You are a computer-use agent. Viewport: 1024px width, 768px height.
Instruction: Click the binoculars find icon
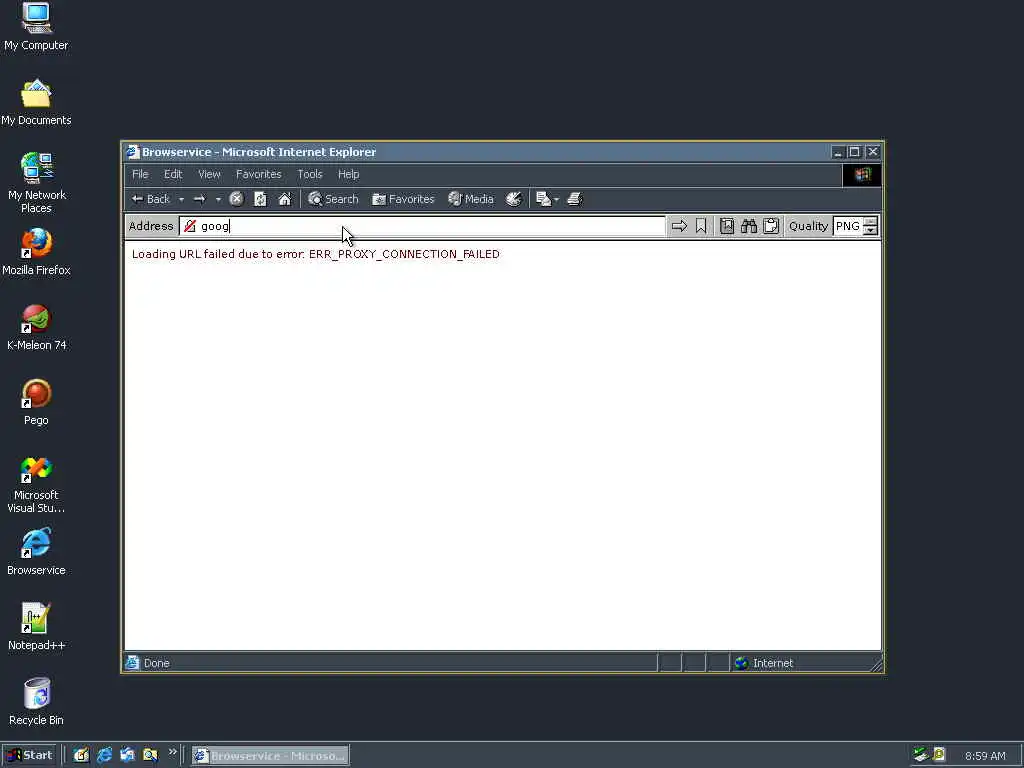(748, 226)
